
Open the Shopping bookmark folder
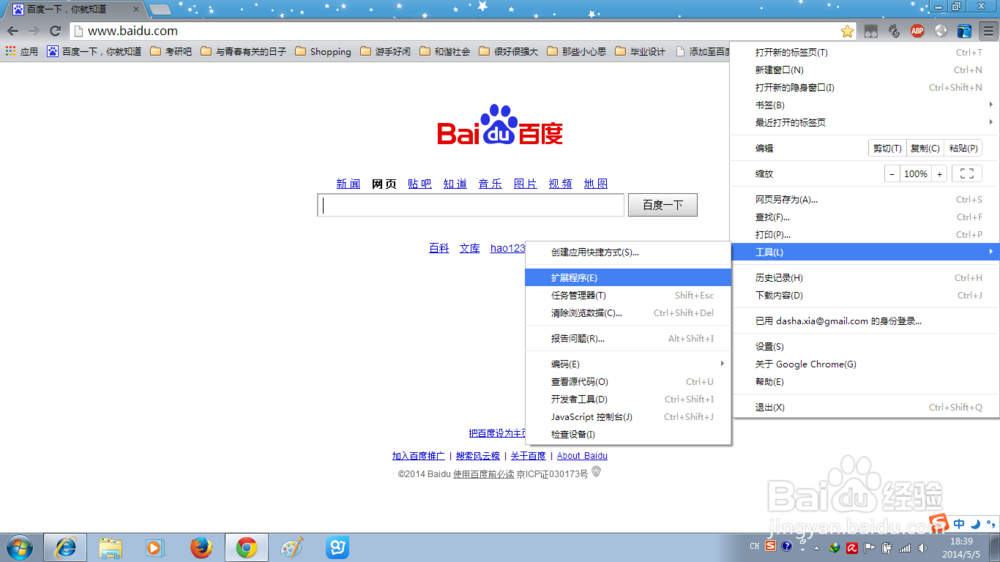(x=323, y=51)
